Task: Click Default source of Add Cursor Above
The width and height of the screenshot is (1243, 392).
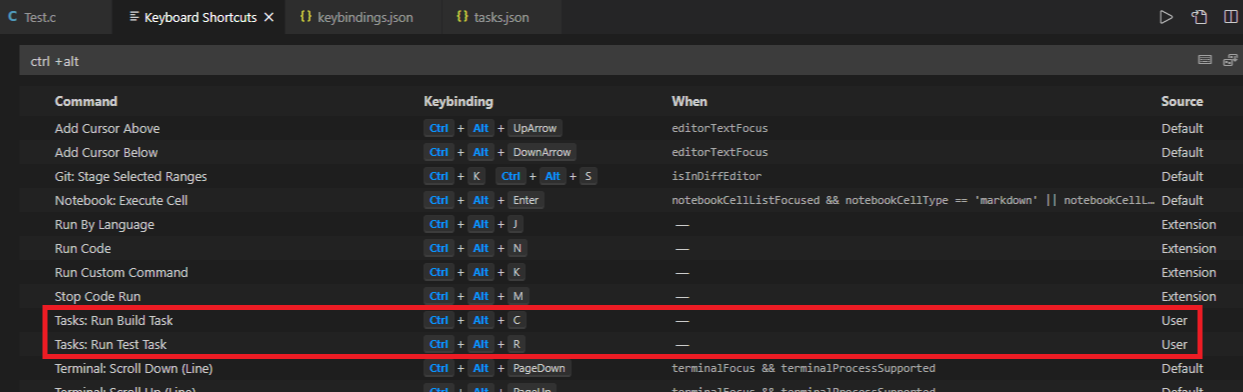Action: click(x=1182, y=128)
